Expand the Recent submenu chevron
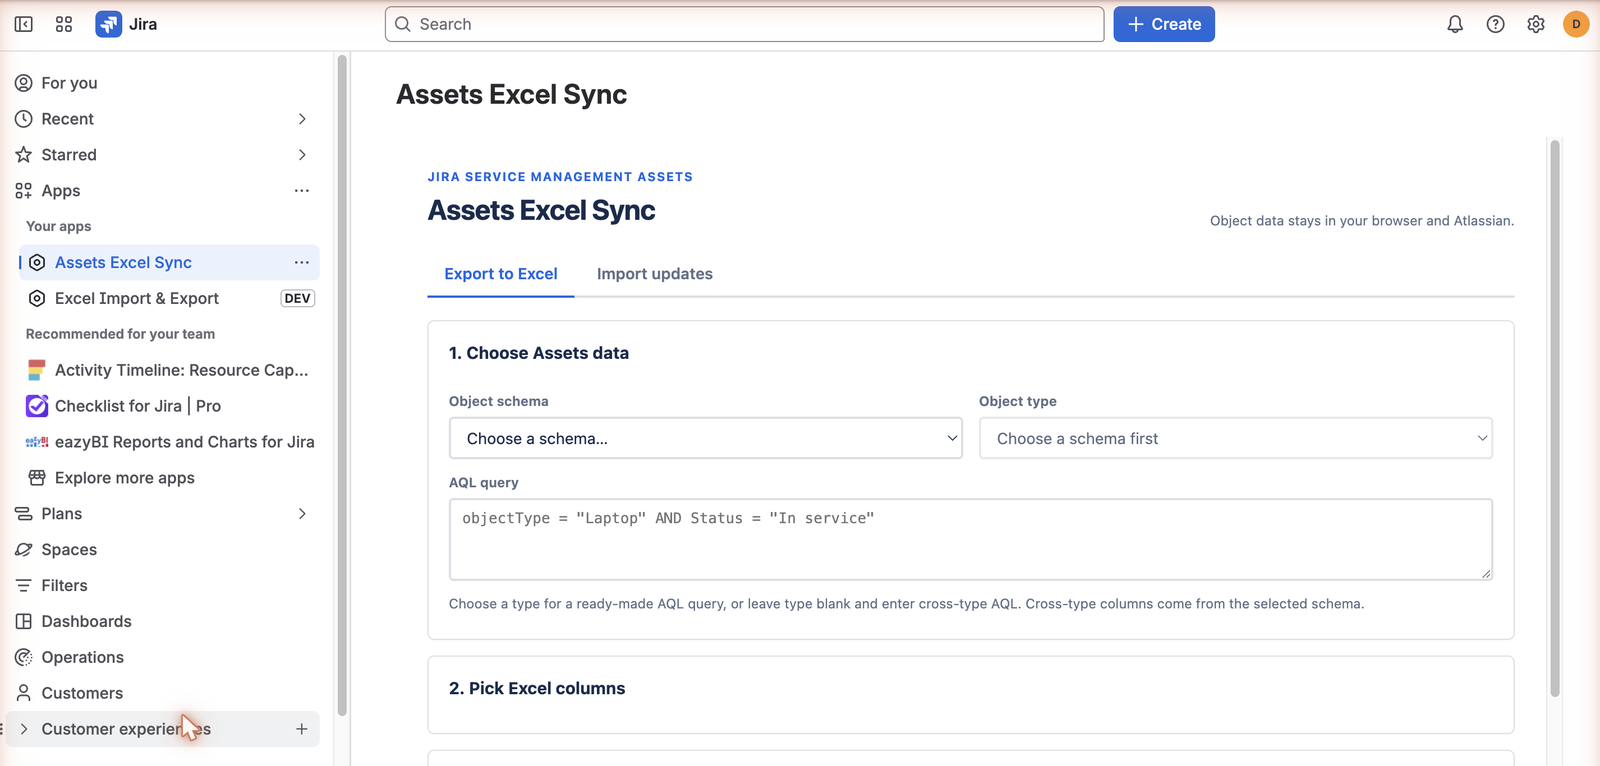This screenshot has height=766, width=1600. pyautogui.click(x=302, y=119)
